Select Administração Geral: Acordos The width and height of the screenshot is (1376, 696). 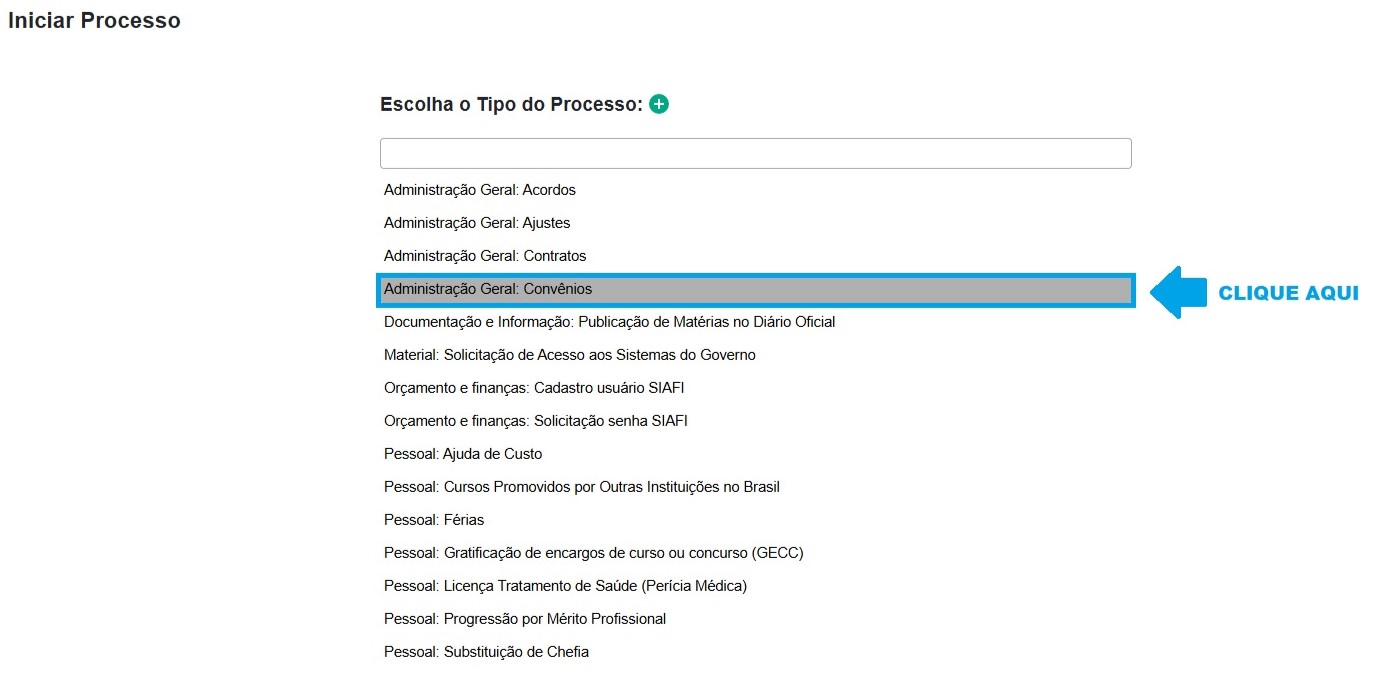click(480, 190)
